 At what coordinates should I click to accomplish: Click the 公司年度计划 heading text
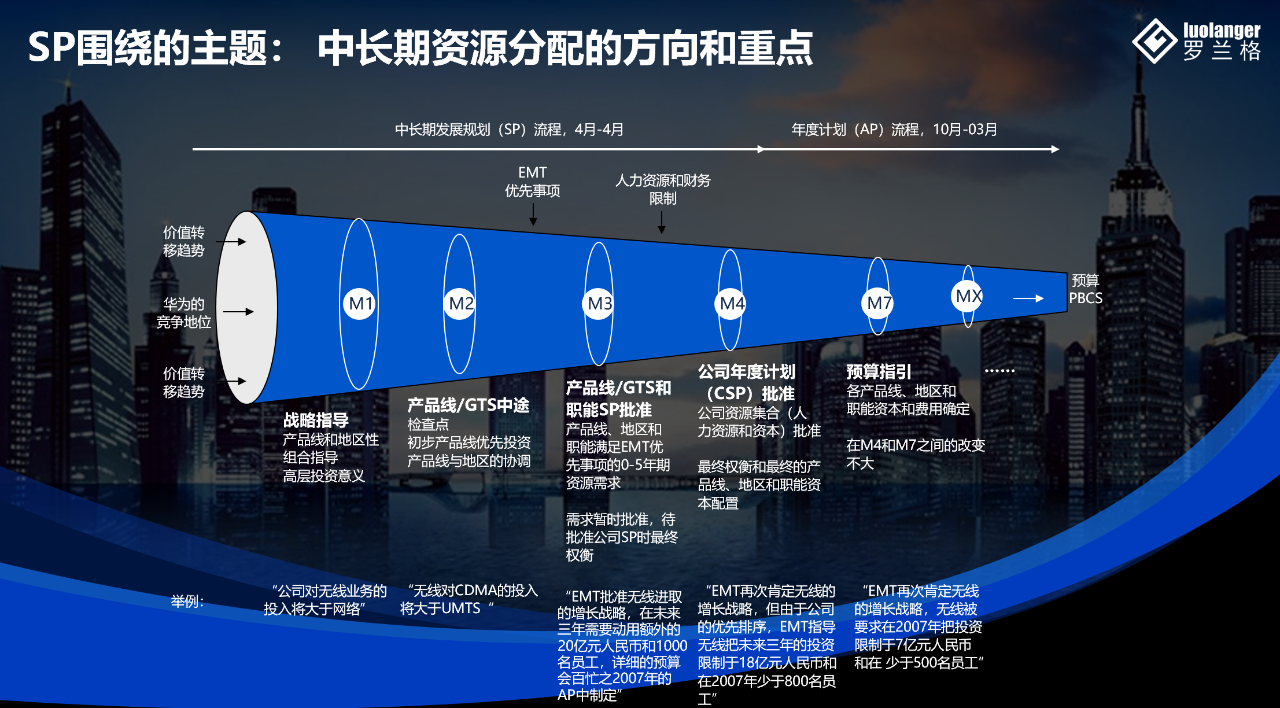tap(746, 371)
